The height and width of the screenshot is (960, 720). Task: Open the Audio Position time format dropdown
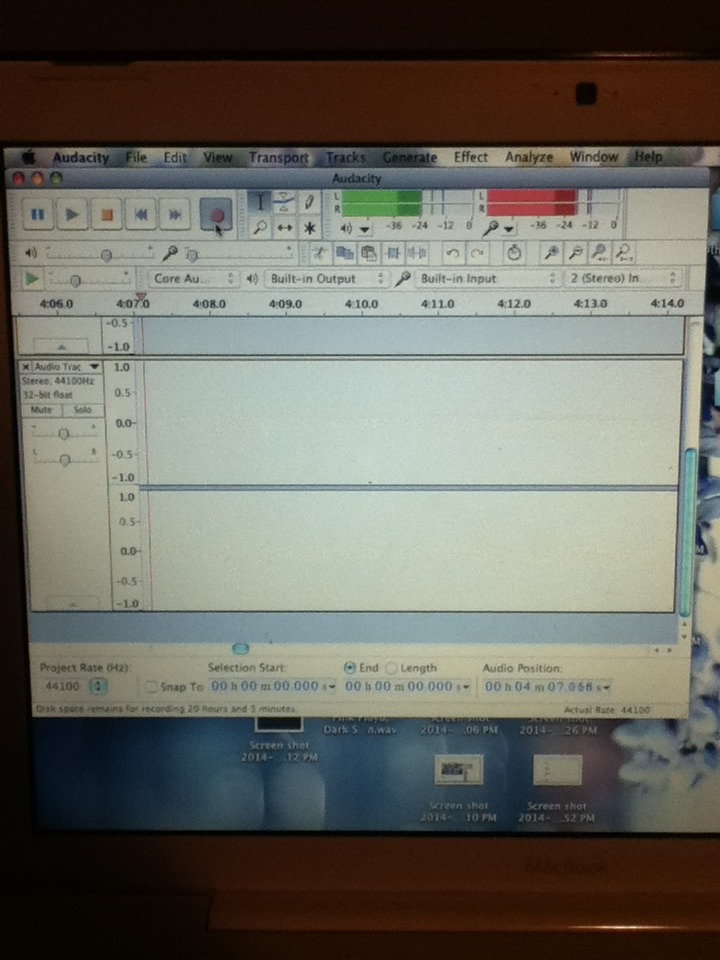point(605,688)
